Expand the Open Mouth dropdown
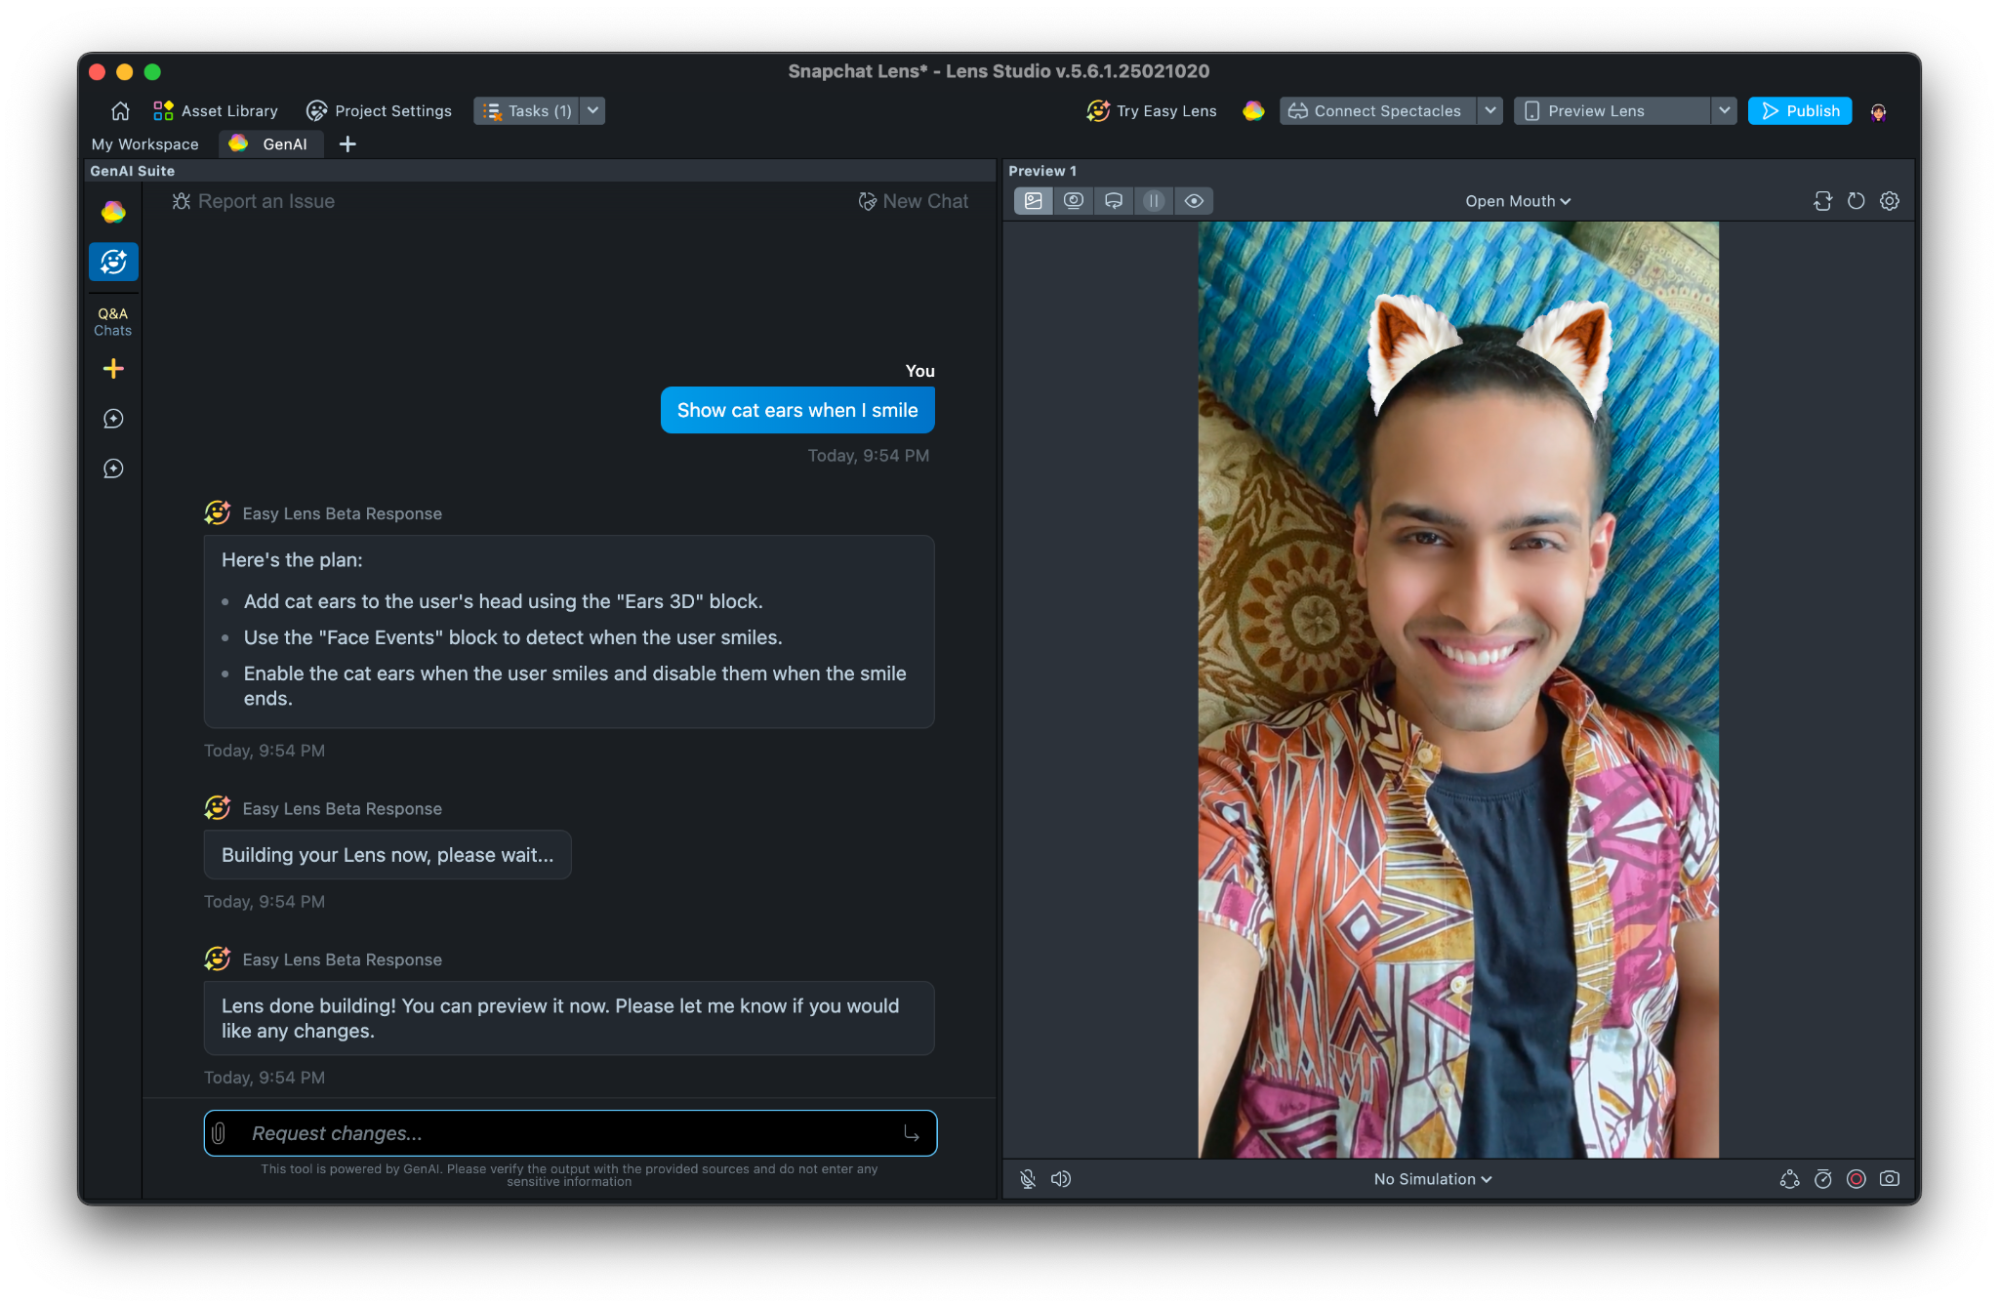Screen dimensions: 1999x1308 coord(1517,201)
